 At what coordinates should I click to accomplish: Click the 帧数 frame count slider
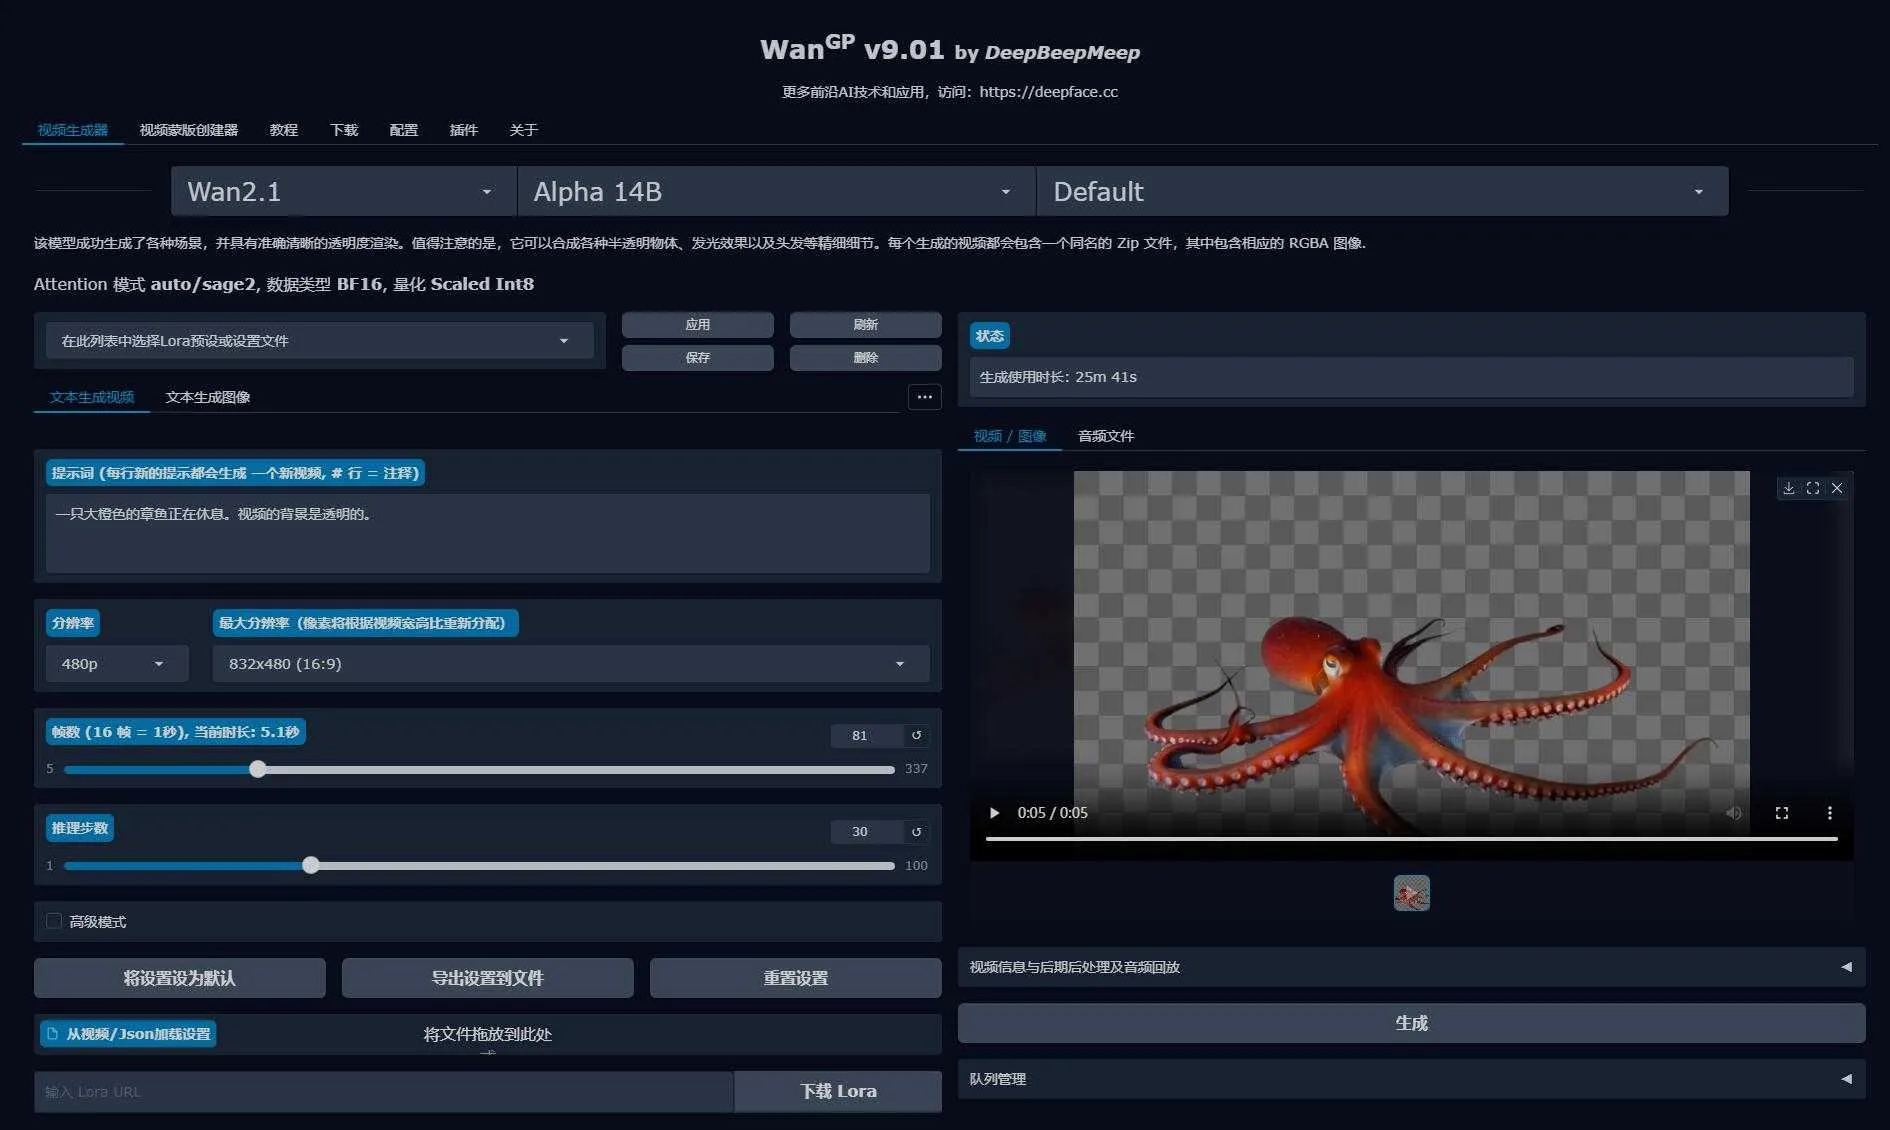pos(257,768)
